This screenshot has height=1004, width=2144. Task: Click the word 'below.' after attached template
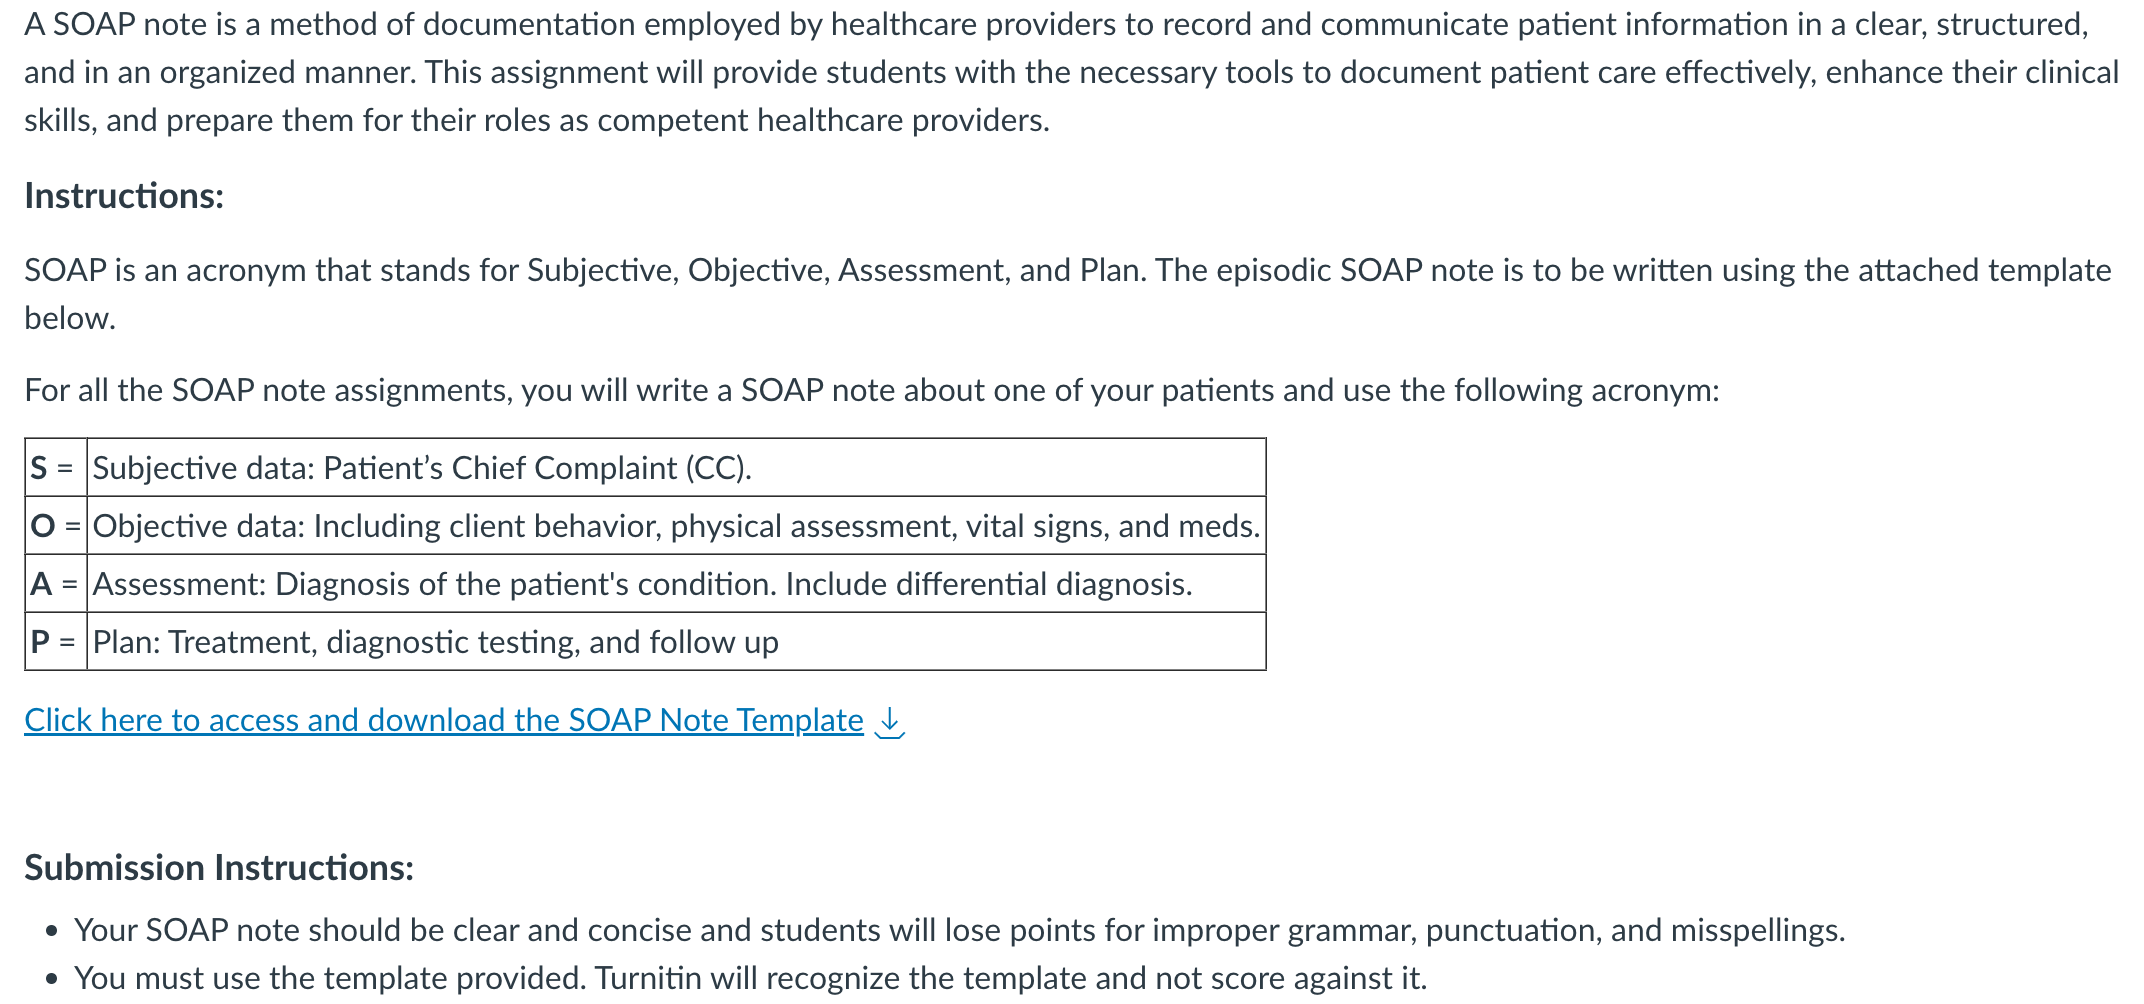pos(70,318)
